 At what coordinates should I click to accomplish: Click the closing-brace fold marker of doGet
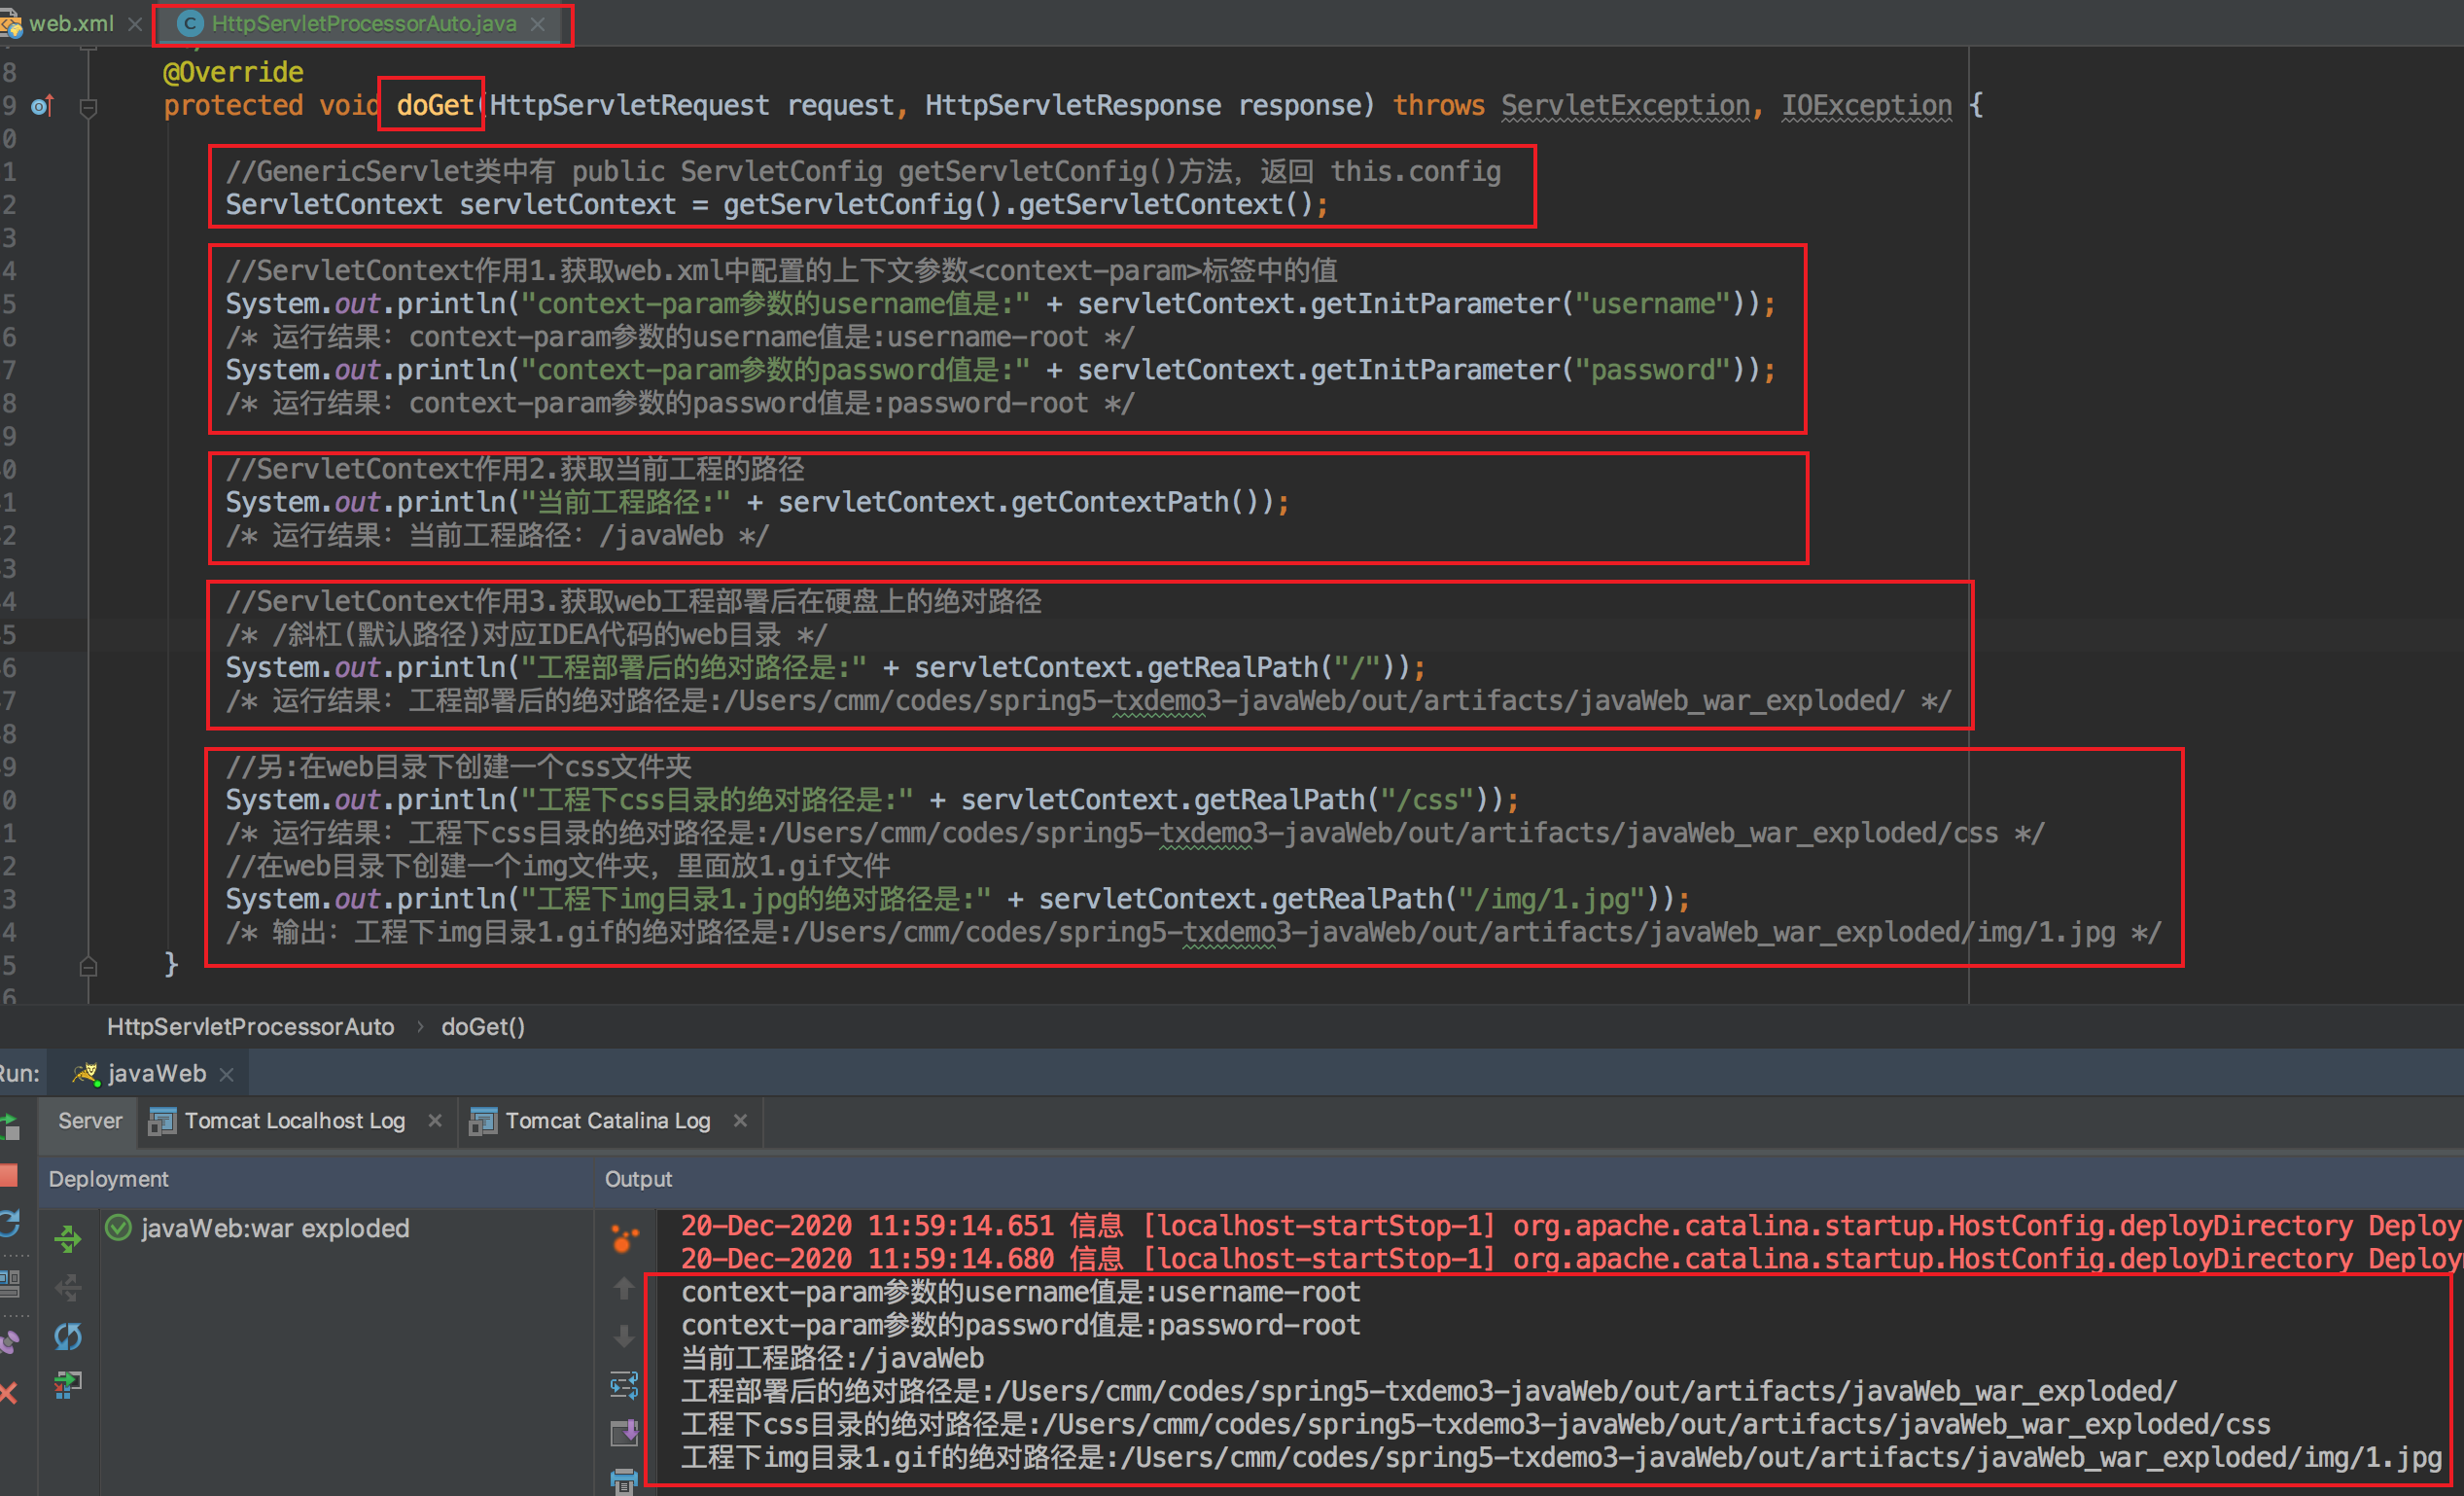(x=88, y=966)
